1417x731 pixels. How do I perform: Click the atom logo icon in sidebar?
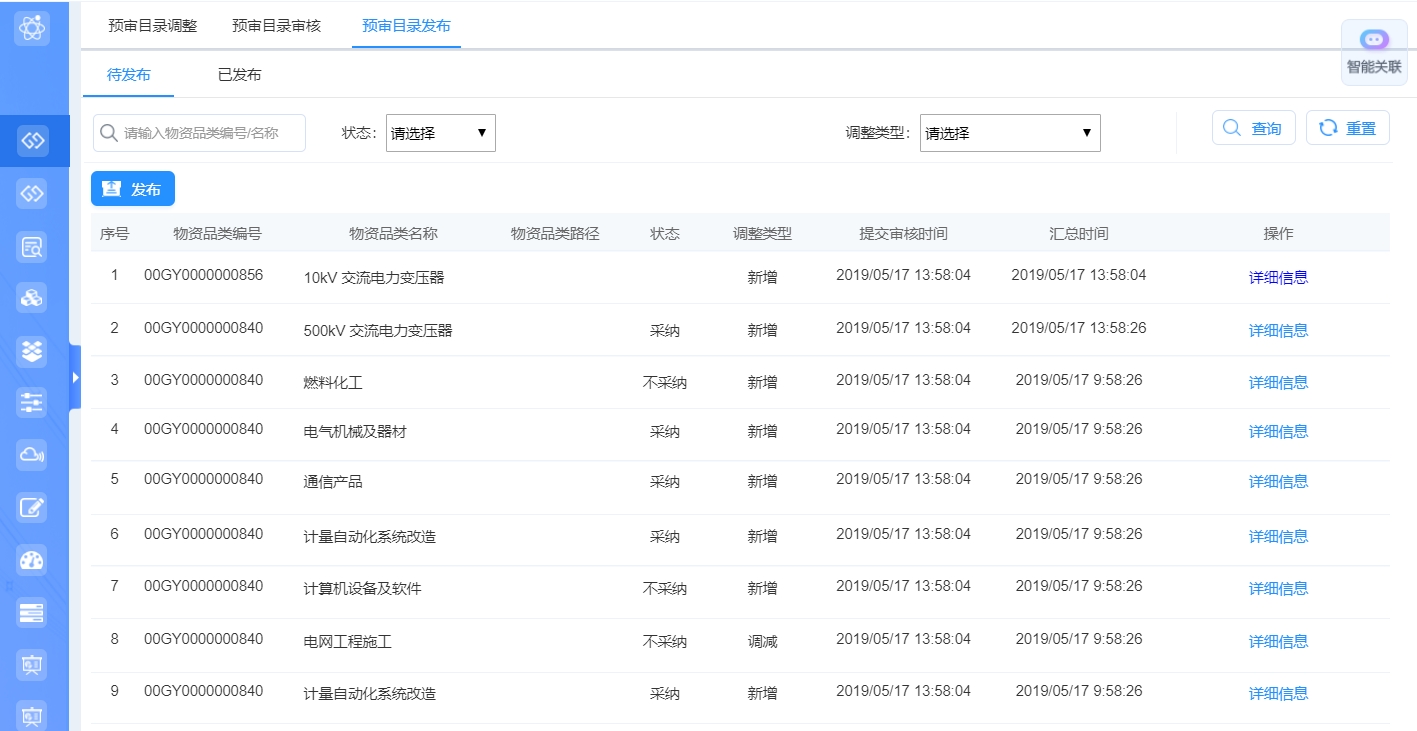(33, 29)
